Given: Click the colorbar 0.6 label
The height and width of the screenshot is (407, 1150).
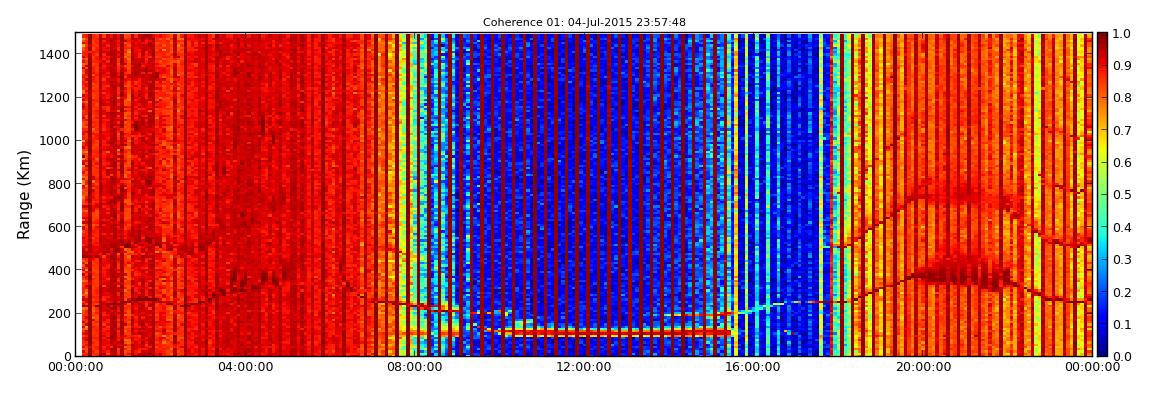Looking at the screenshot, I should (1121, 163).
